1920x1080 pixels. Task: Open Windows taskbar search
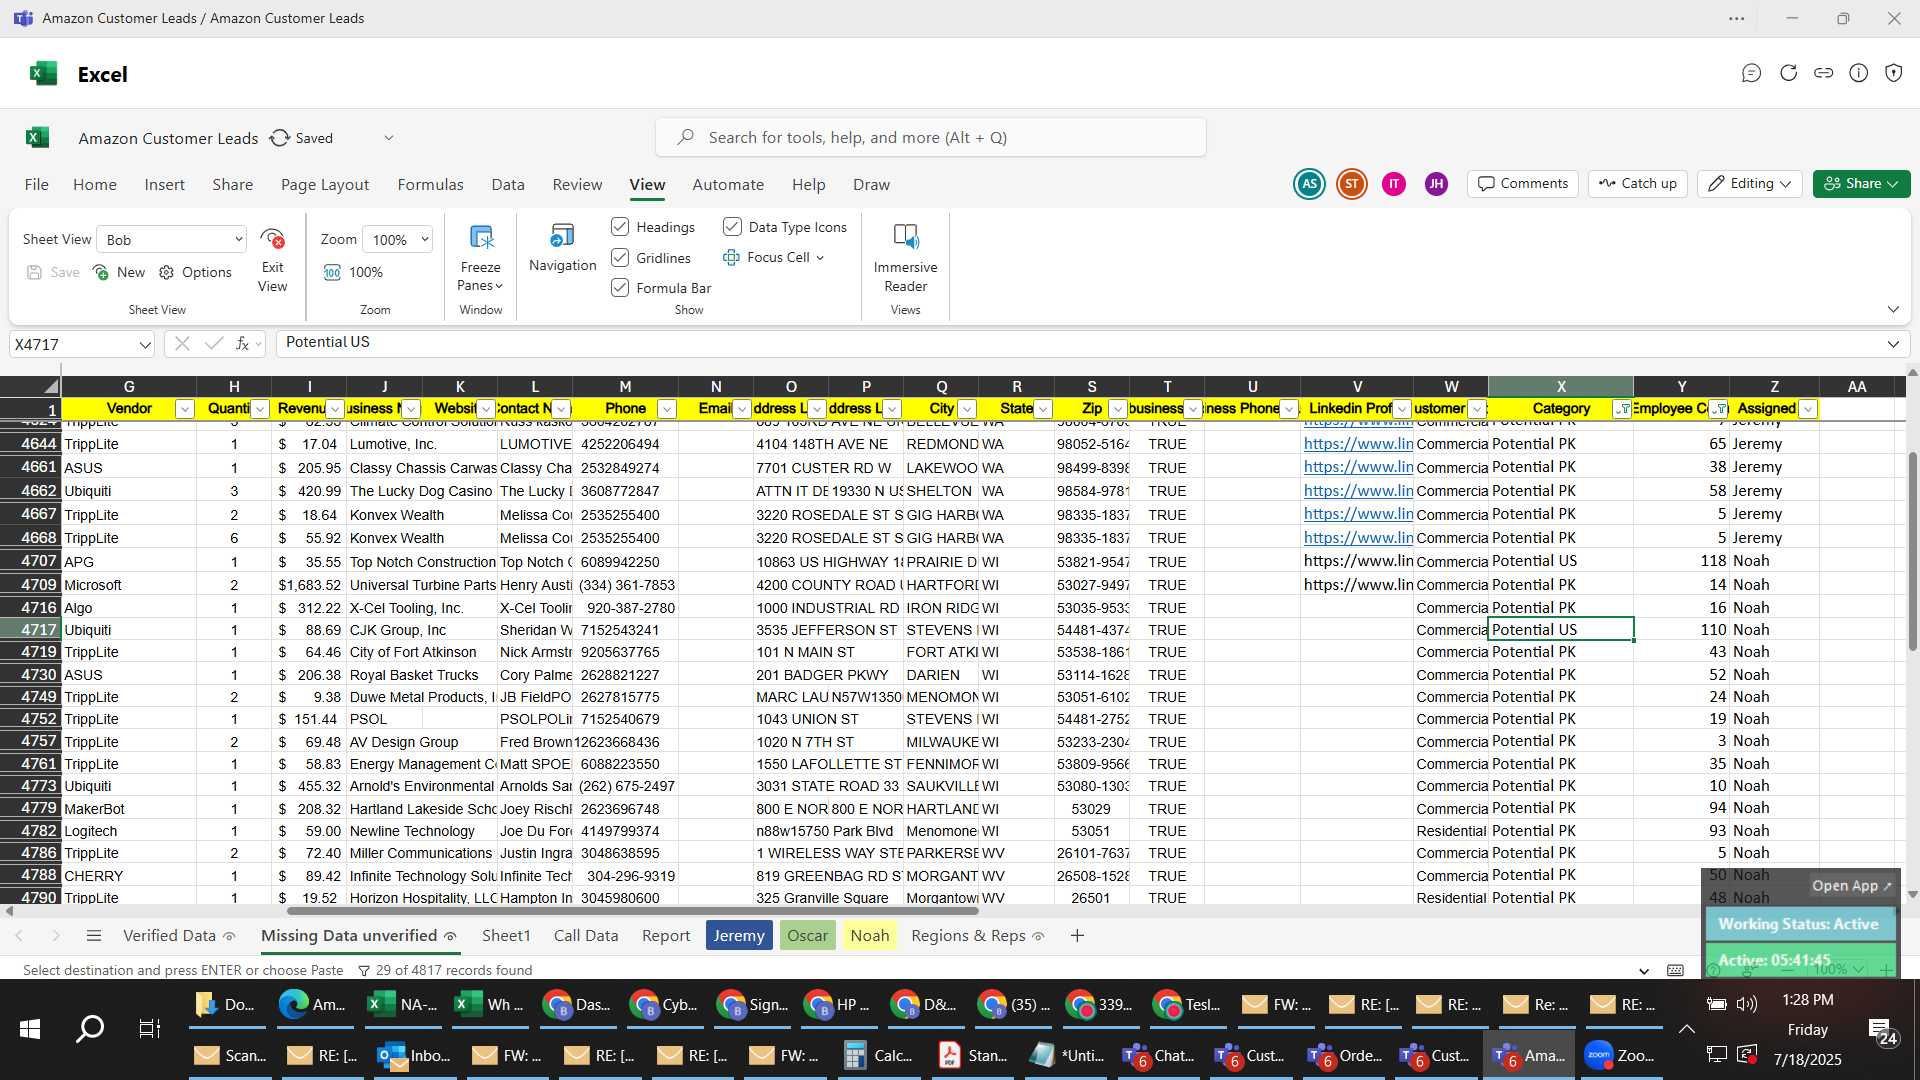[90, 1029]
